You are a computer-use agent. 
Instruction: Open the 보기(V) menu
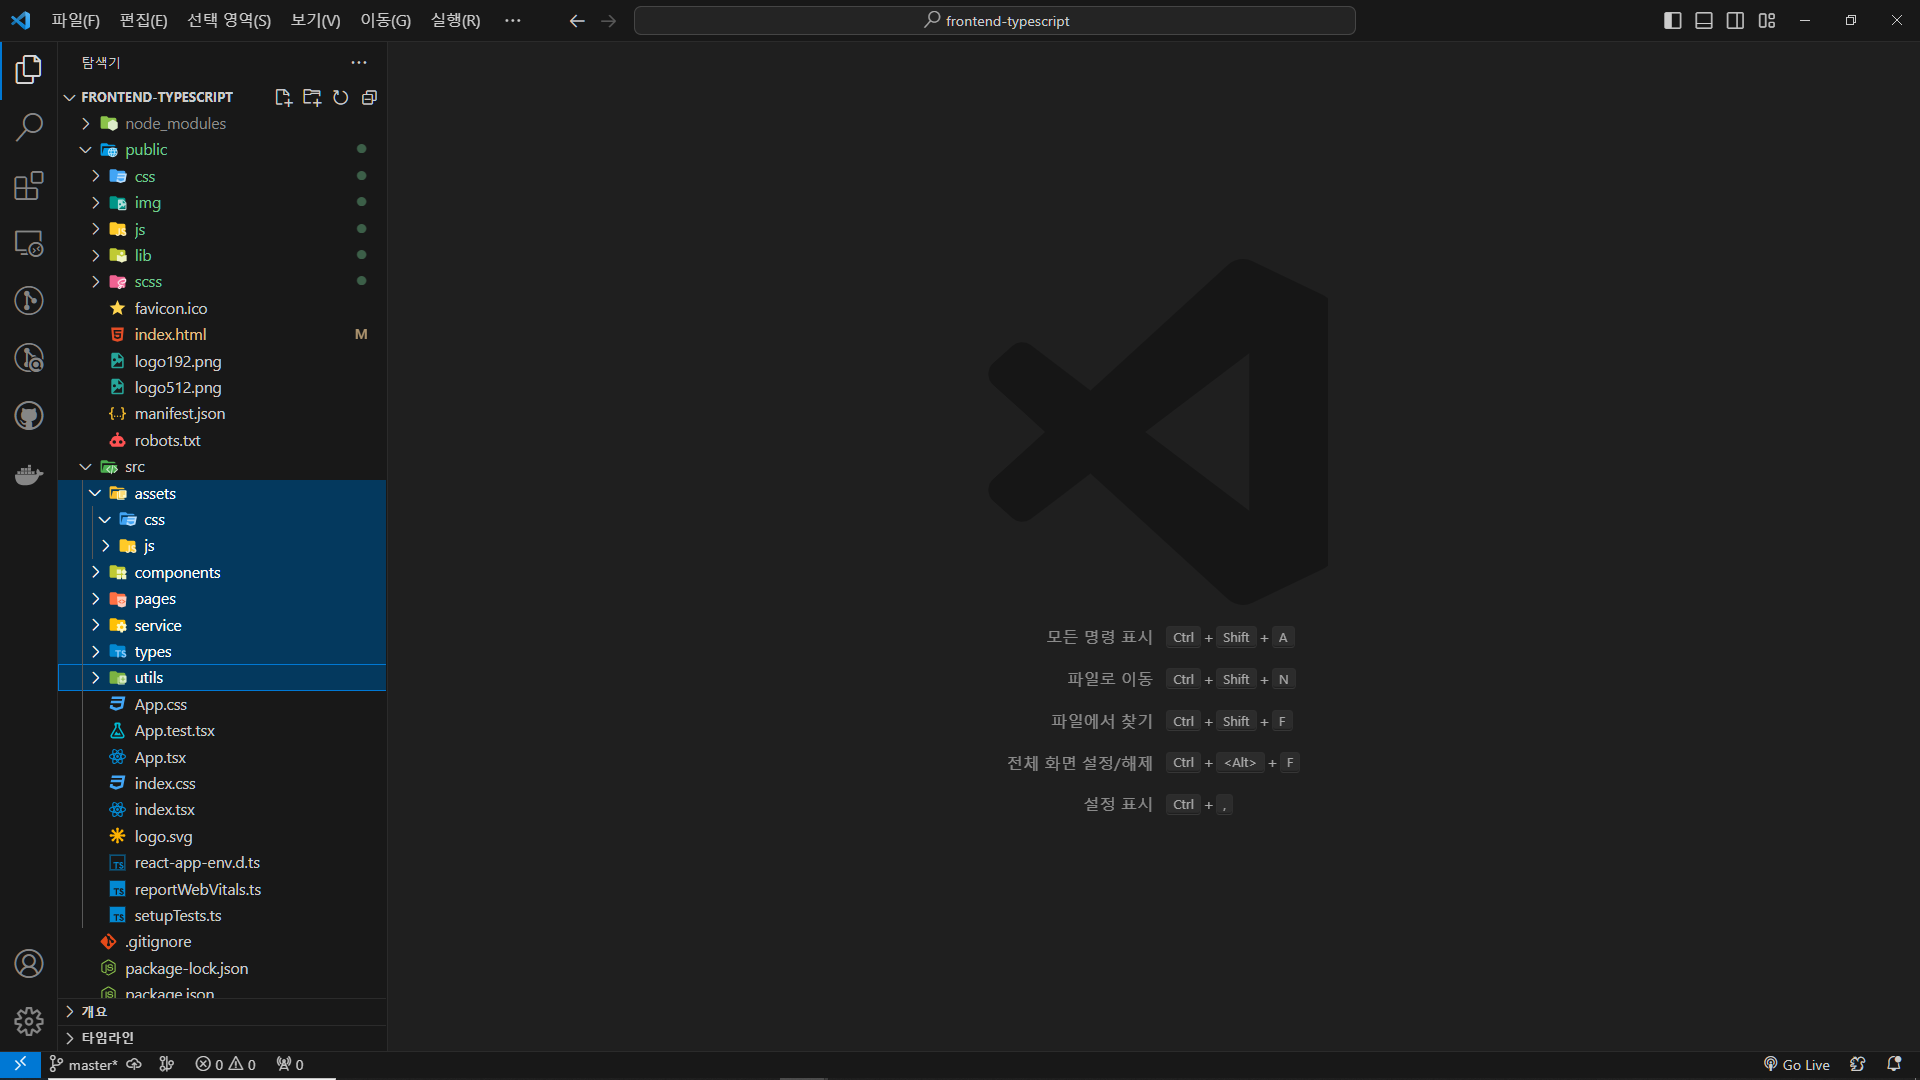[315, 20]
